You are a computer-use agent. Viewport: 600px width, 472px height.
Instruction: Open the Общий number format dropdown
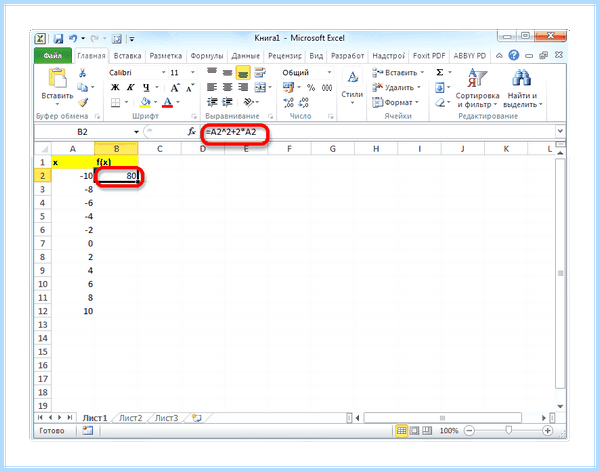tap(329, 72)
